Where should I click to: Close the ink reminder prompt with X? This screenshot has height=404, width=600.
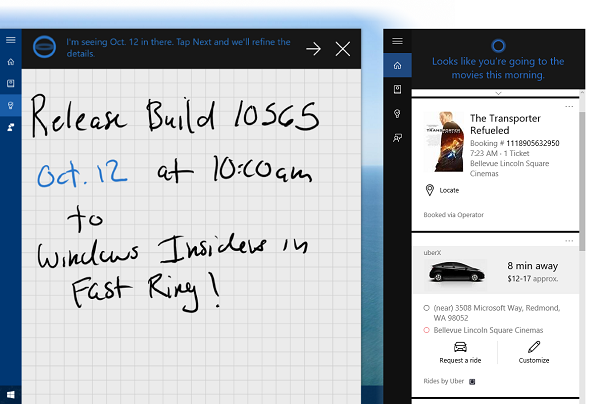click(342, 49)
